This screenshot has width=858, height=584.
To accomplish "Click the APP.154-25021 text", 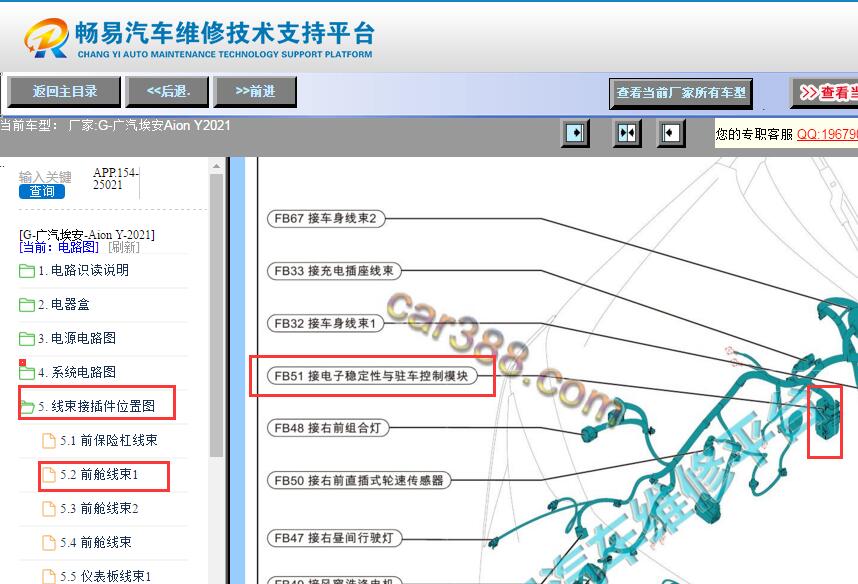I will click(x=116, y=179).
